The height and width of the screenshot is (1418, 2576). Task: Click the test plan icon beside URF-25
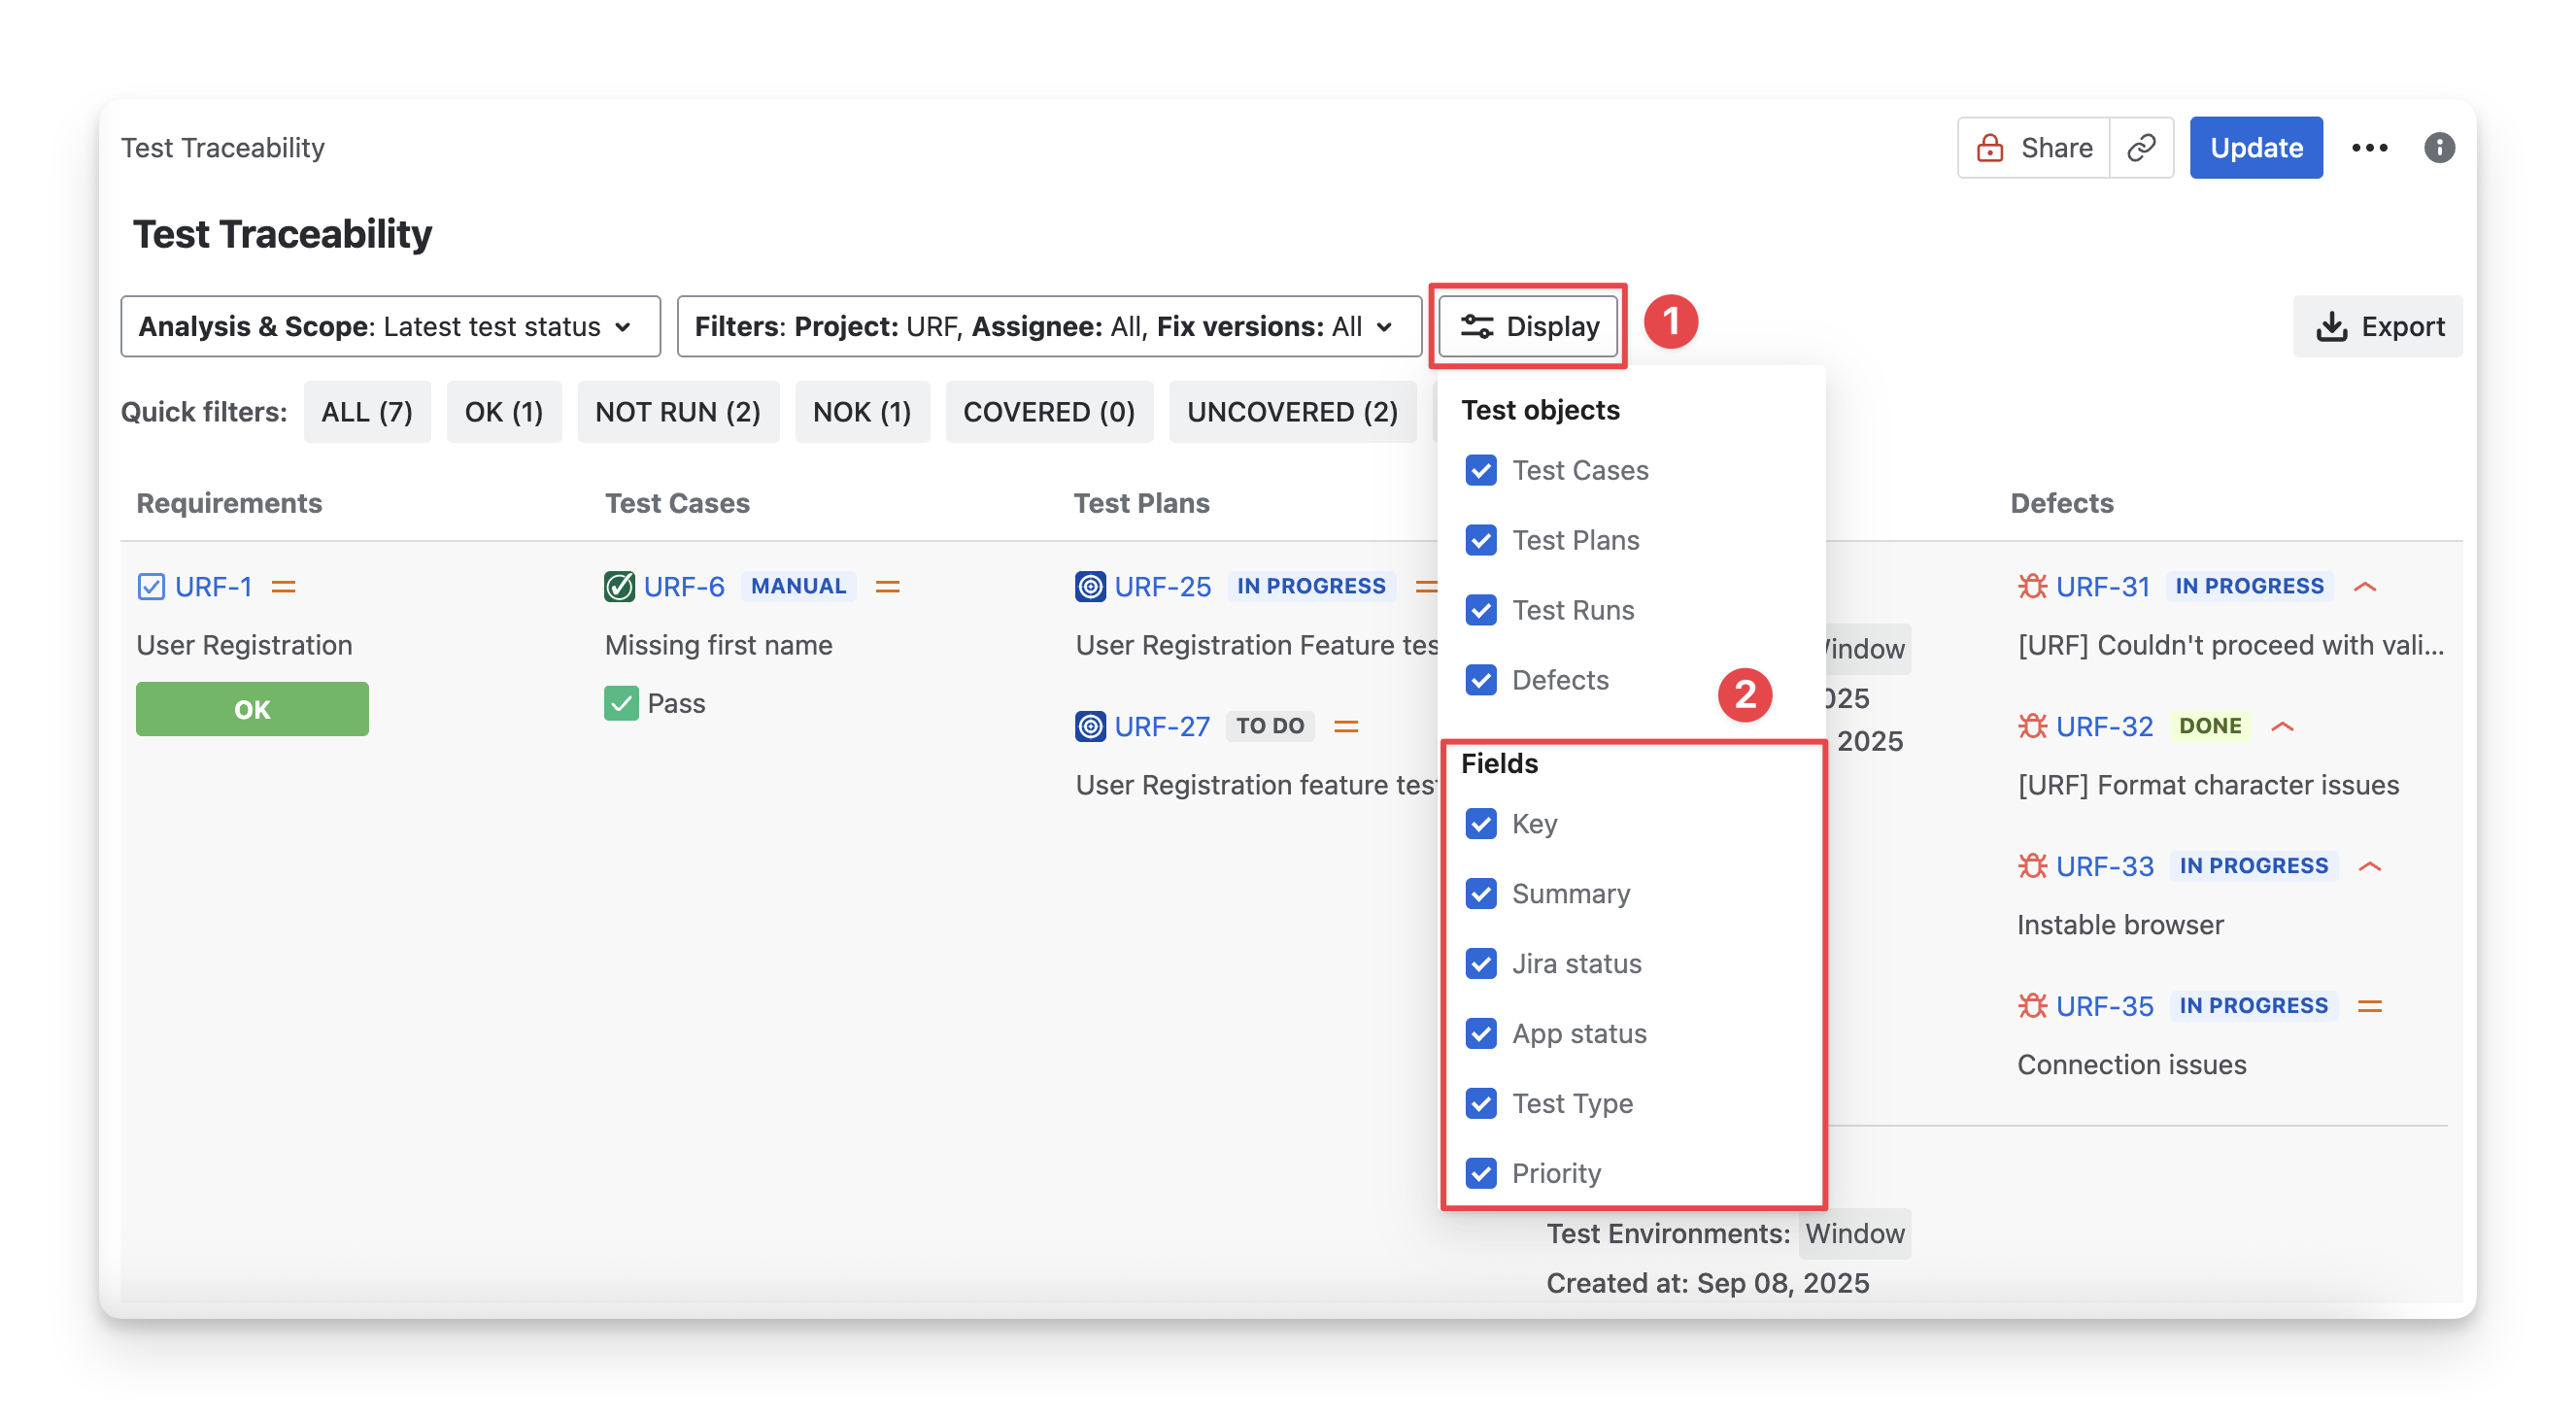click(x=1090, y=586)
